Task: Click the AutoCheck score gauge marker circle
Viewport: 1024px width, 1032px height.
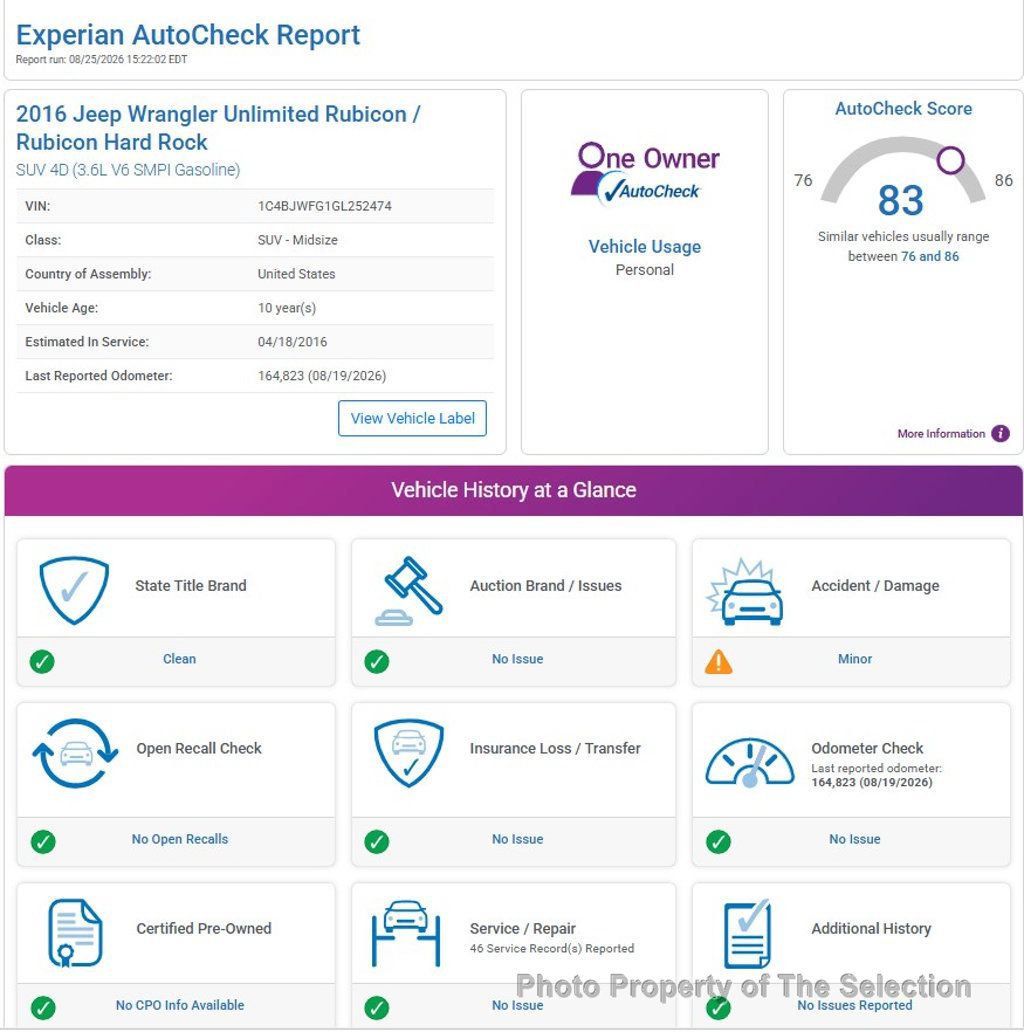Action: pos(950,160)
